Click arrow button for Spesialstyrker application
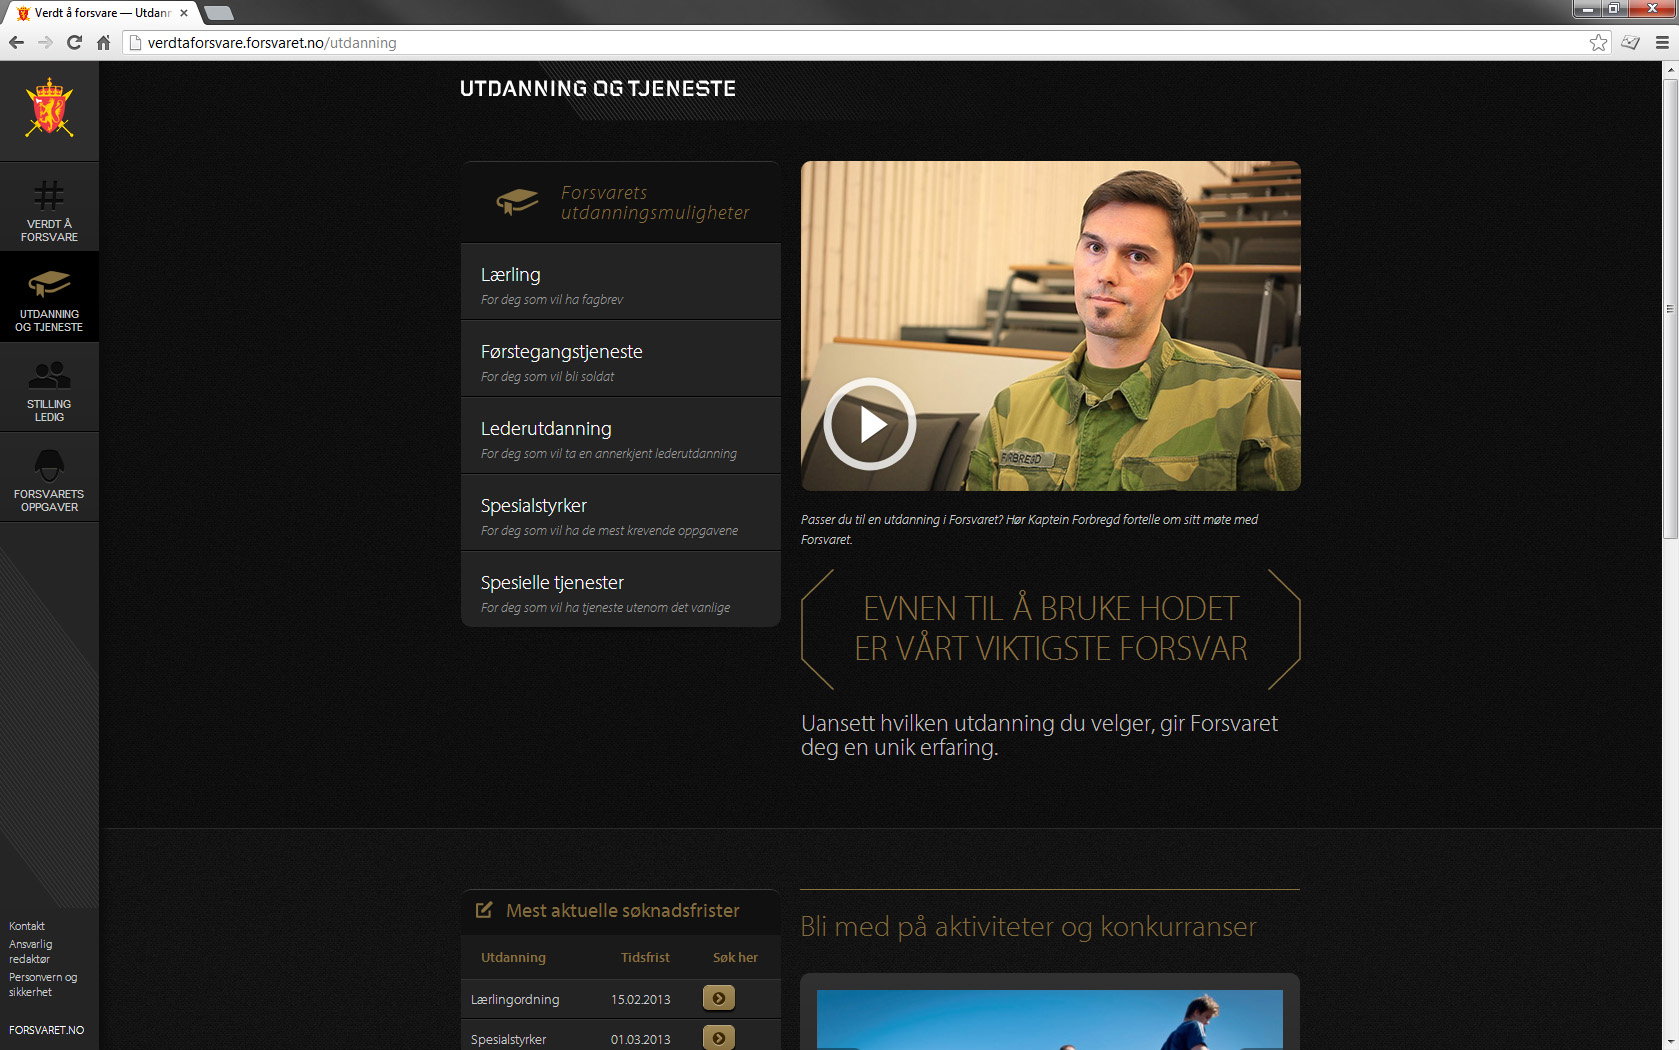 coord(719,1037)
